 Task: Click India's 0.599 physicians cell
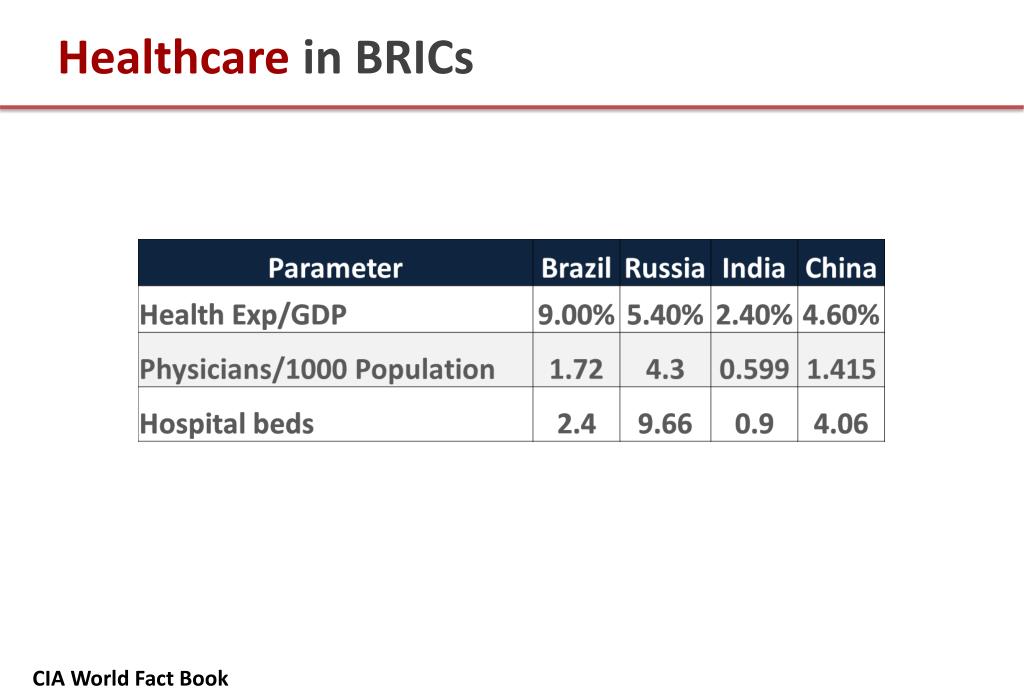coord(754,360)
